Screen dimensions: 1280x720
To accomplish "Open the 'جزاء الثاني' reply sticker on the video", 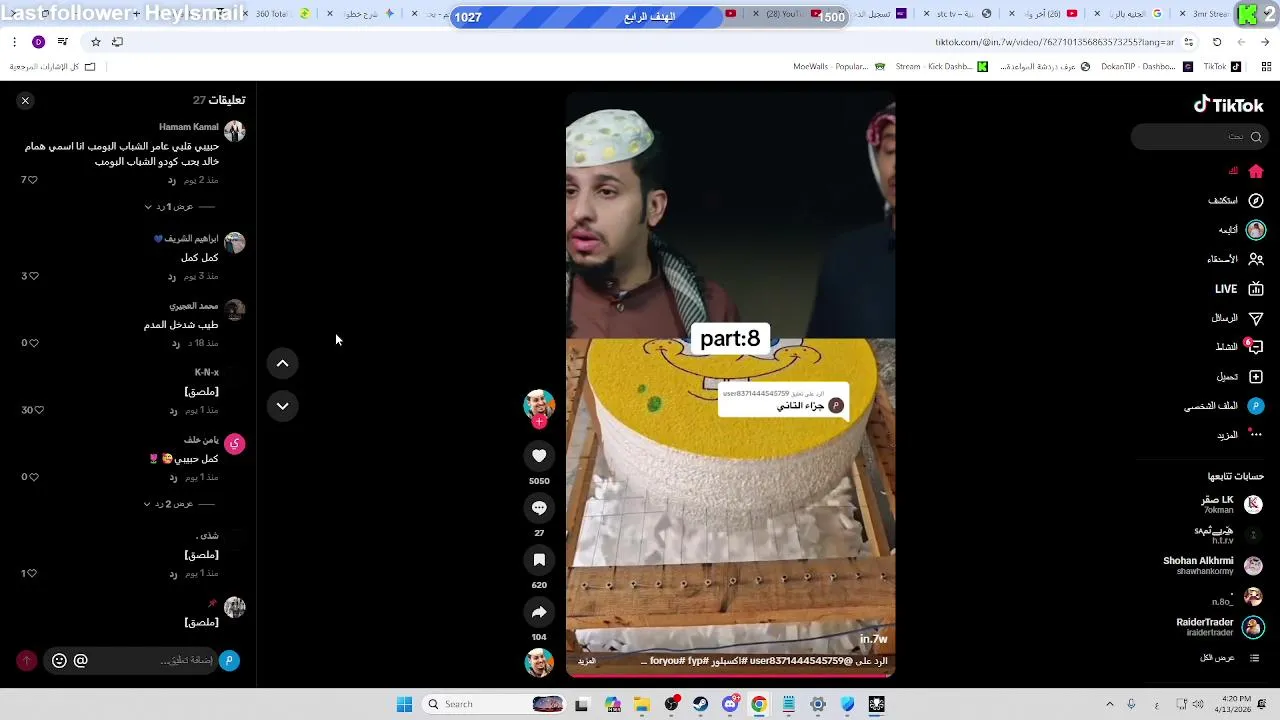I will 783,401.
